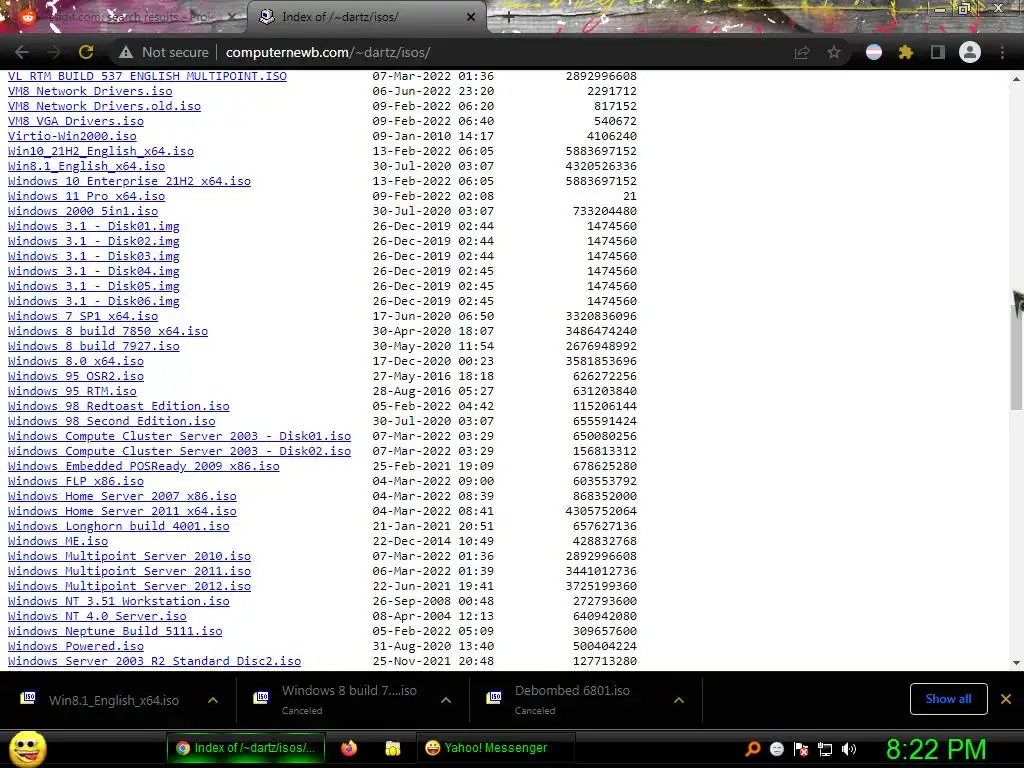Image resolution: width=1024 pixels, height=768 pixels.
Task: Open Virtio-Win2000.iso link
Action: [x=72, y=136]
